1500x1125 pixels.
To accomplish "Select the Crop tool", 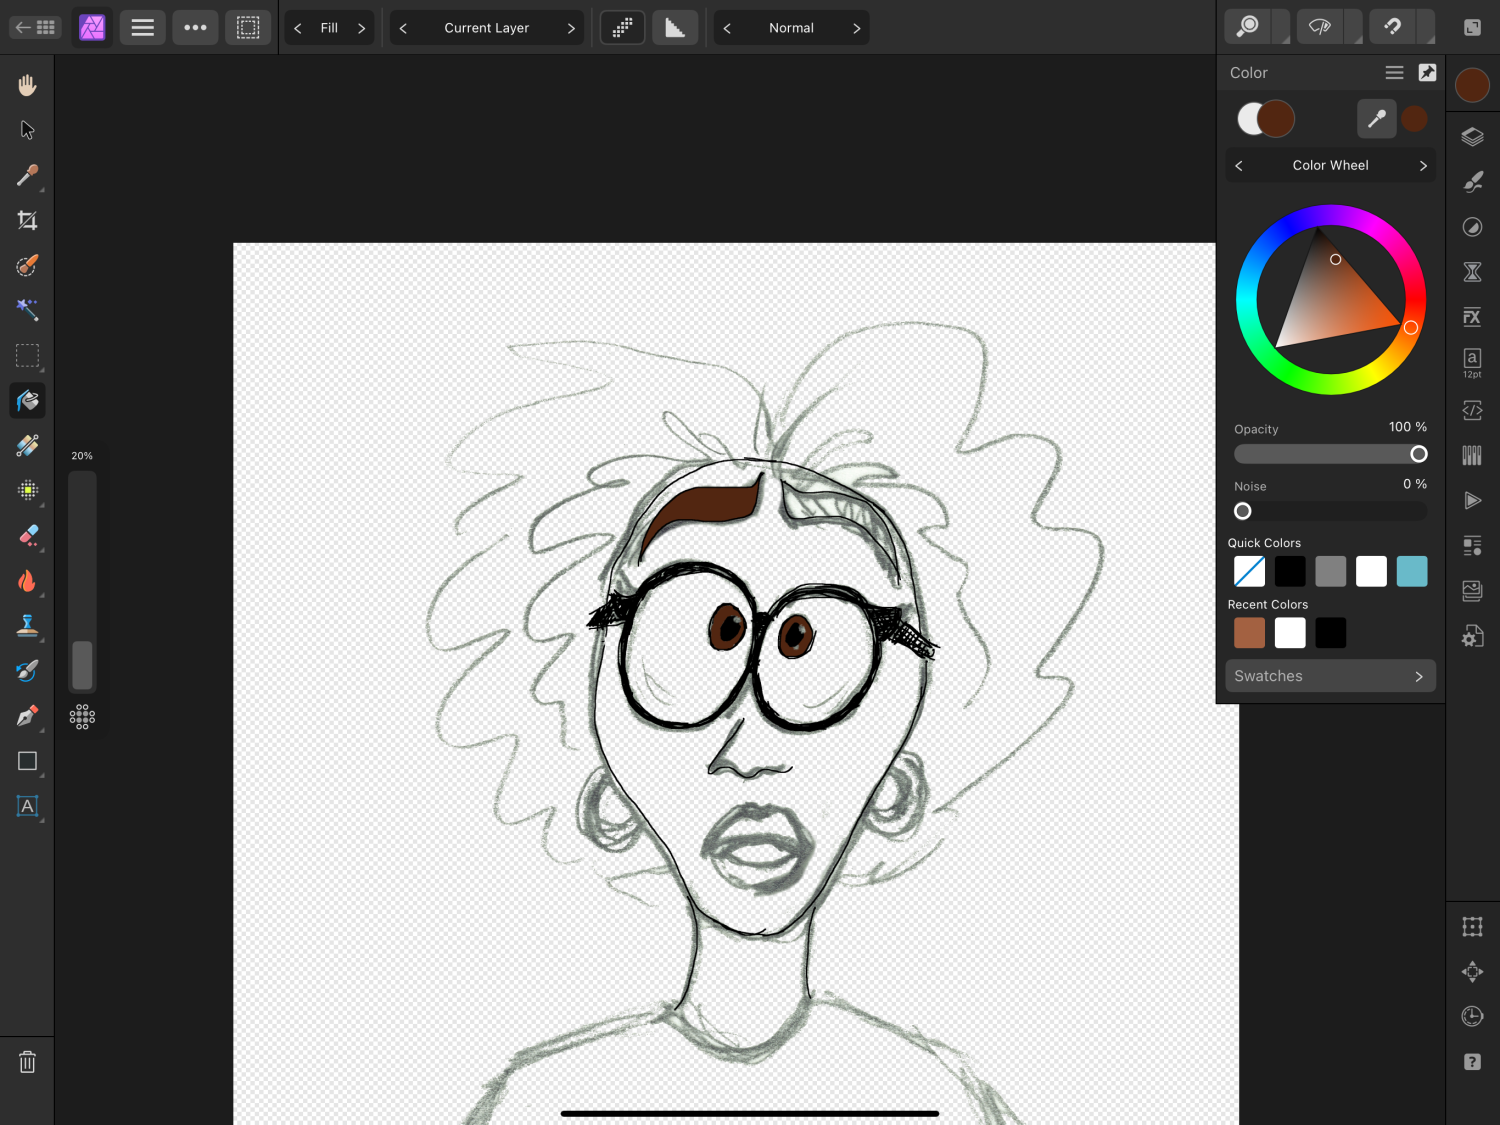I will pyautogui.click(x=27, y=220).
